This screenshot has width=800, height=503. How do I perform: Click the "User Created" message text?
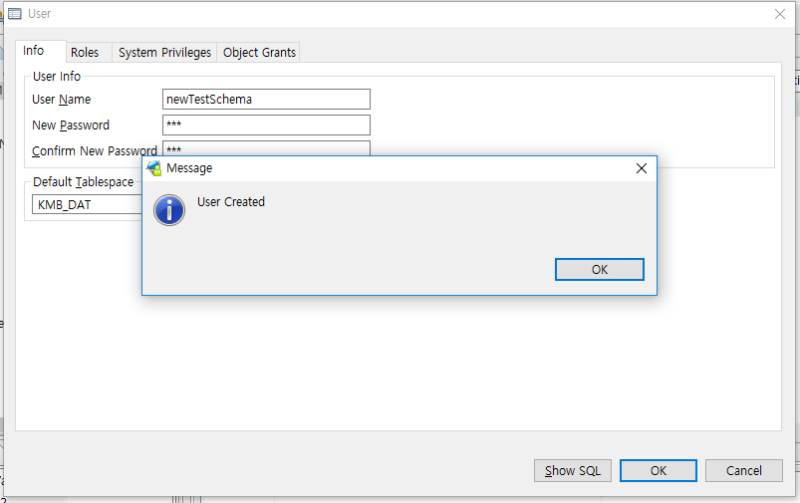point(231,202)
